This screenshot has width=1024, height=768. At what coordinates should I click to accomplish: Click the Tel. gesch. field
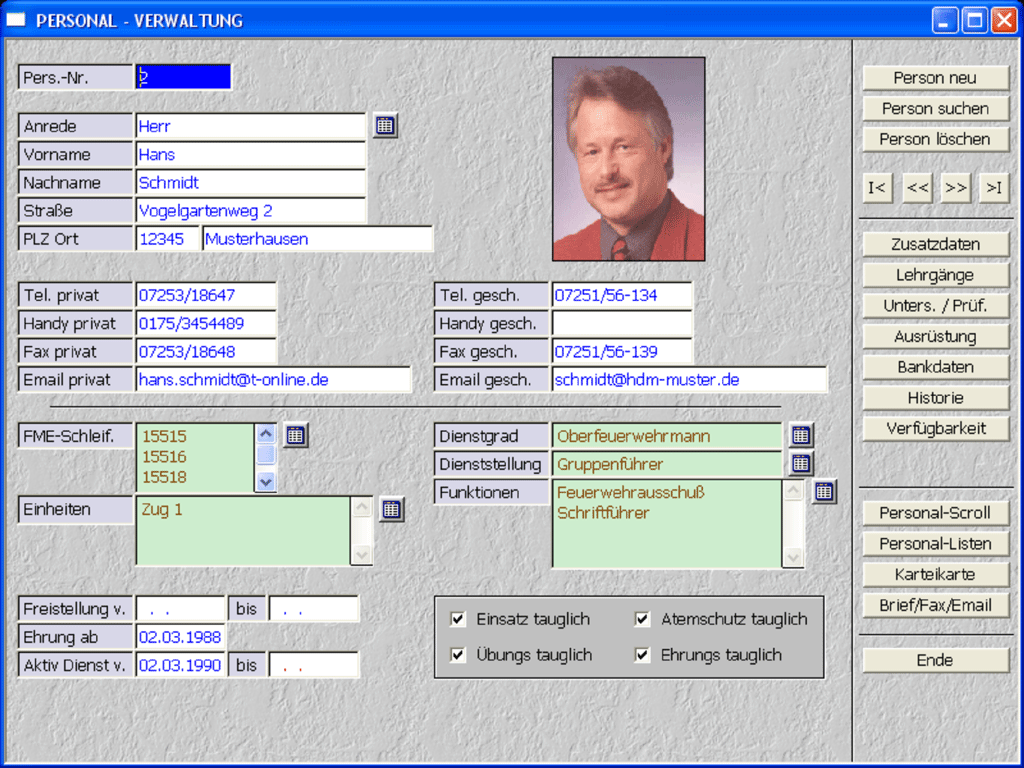[622, 295]
